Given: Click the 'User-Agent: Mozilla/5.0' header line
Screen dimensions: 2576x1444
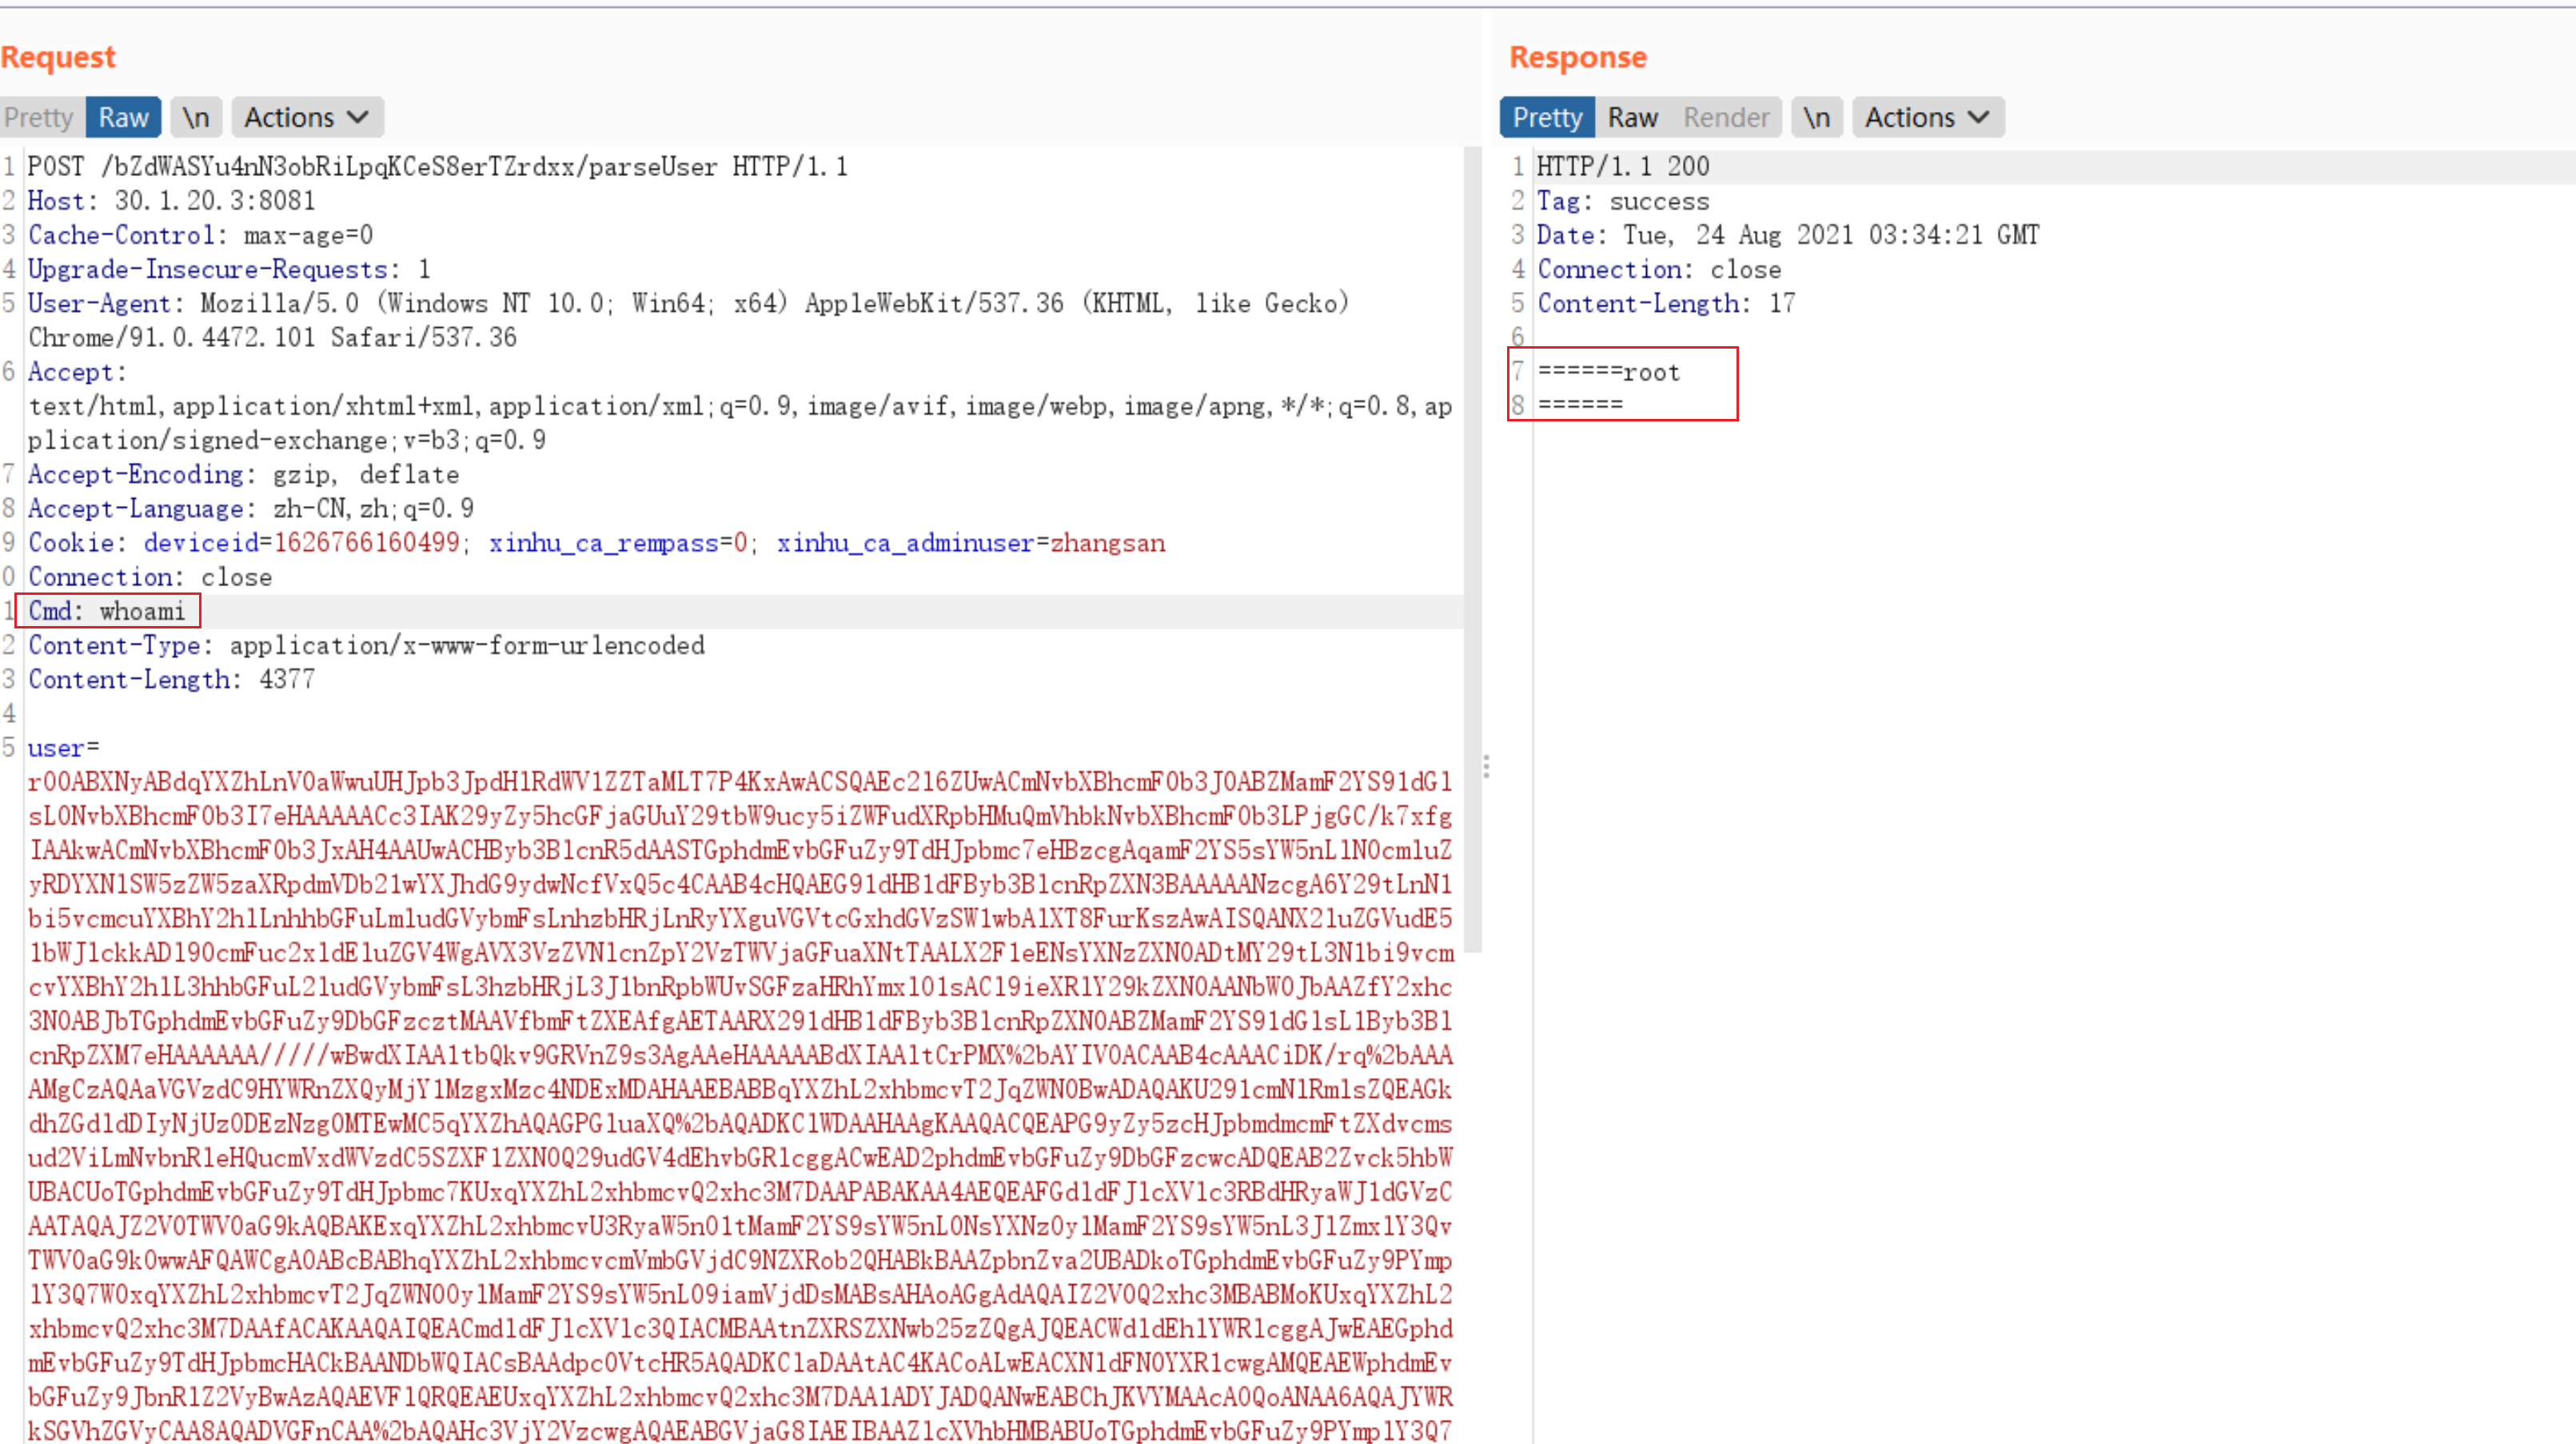Looking at the screenshot, I should (688, 303).
